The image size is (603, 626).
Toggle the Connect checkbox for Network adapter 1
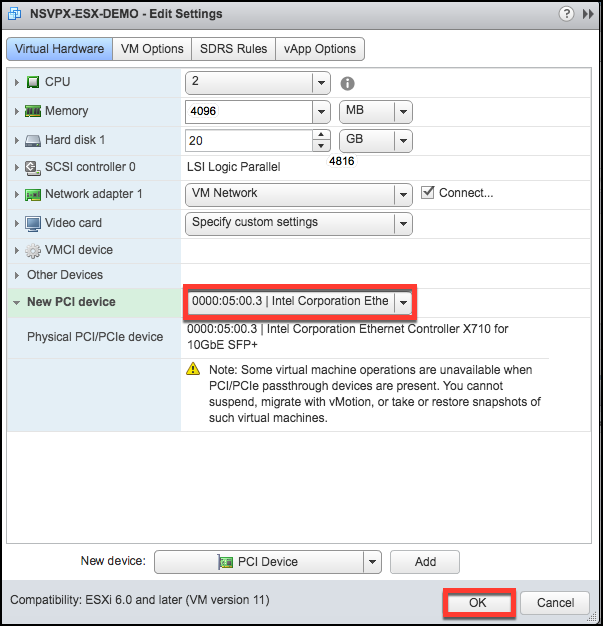click(x=428, y=192)
